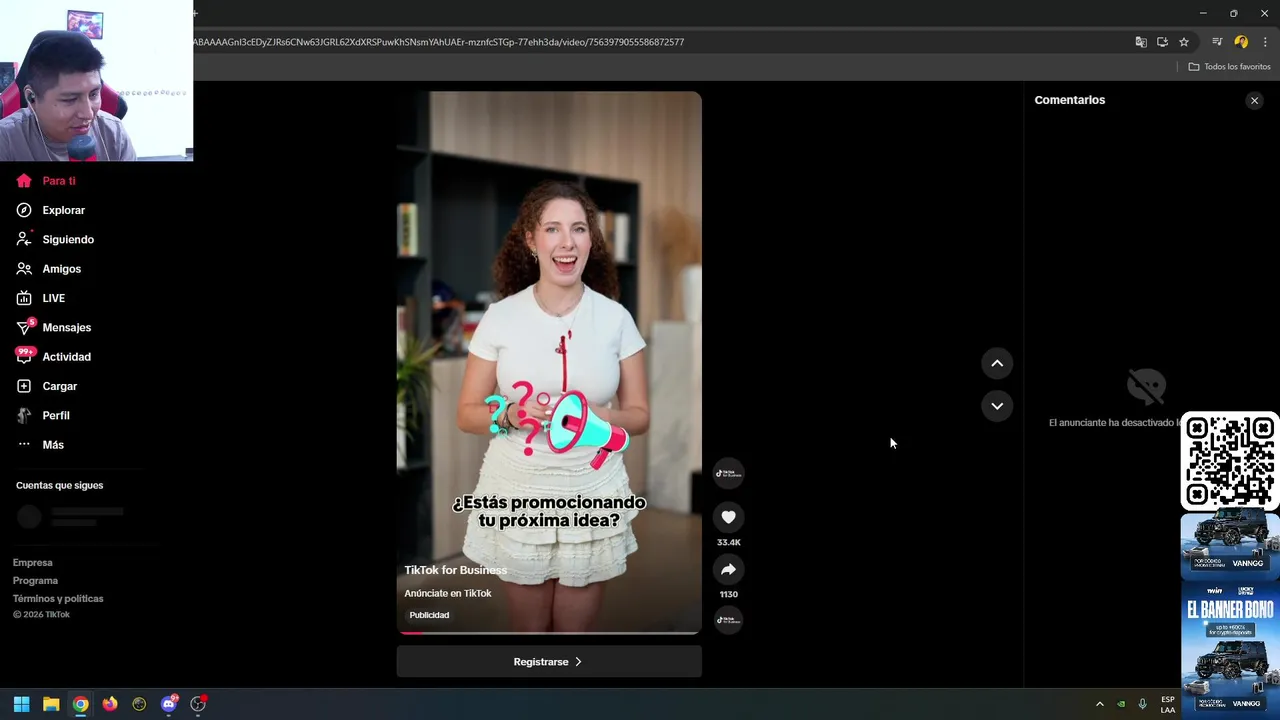The width and height of the screenshot is (1280, 720).
Task: Open Discord from the taskbar
Action: (x=169, y=704)
